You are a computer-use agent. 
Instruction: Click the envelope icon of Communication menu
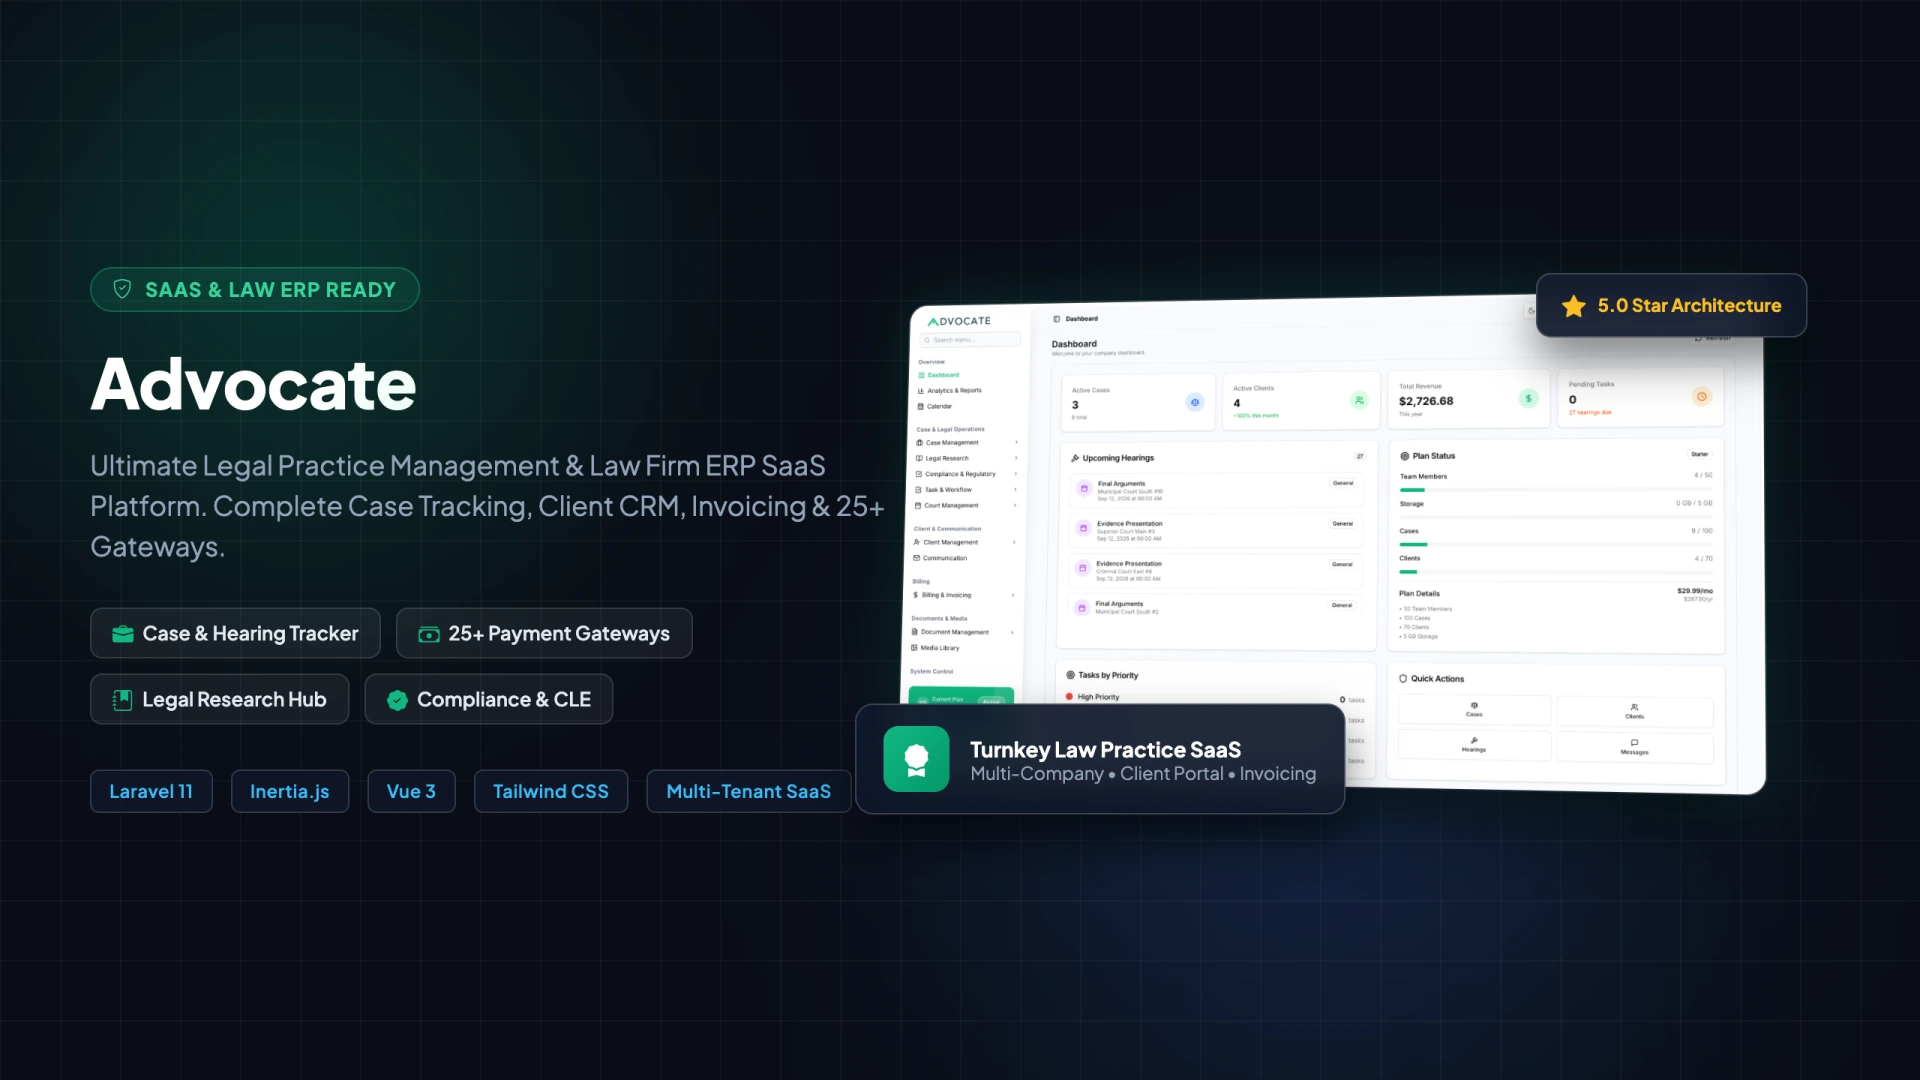coord(916,558)
